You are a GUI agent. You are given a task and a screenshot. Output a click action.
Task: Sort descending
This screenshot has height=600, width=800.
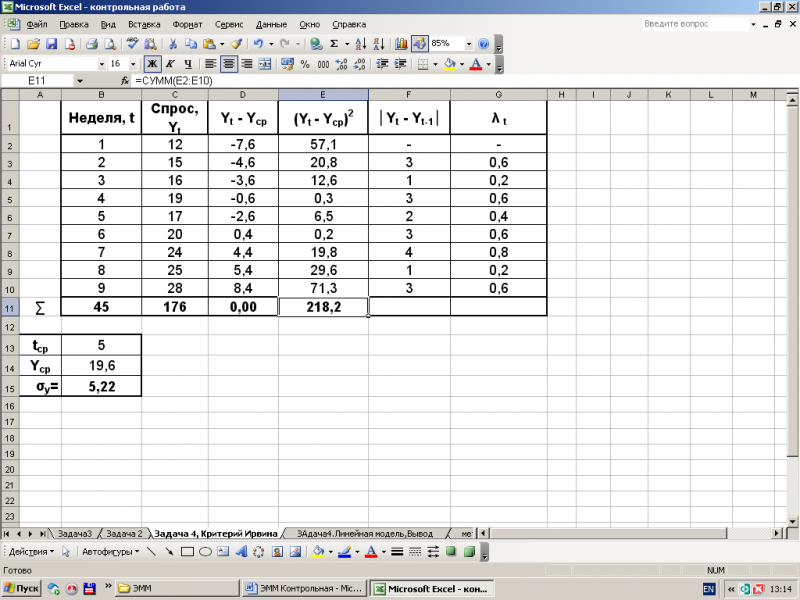(379, 44)
